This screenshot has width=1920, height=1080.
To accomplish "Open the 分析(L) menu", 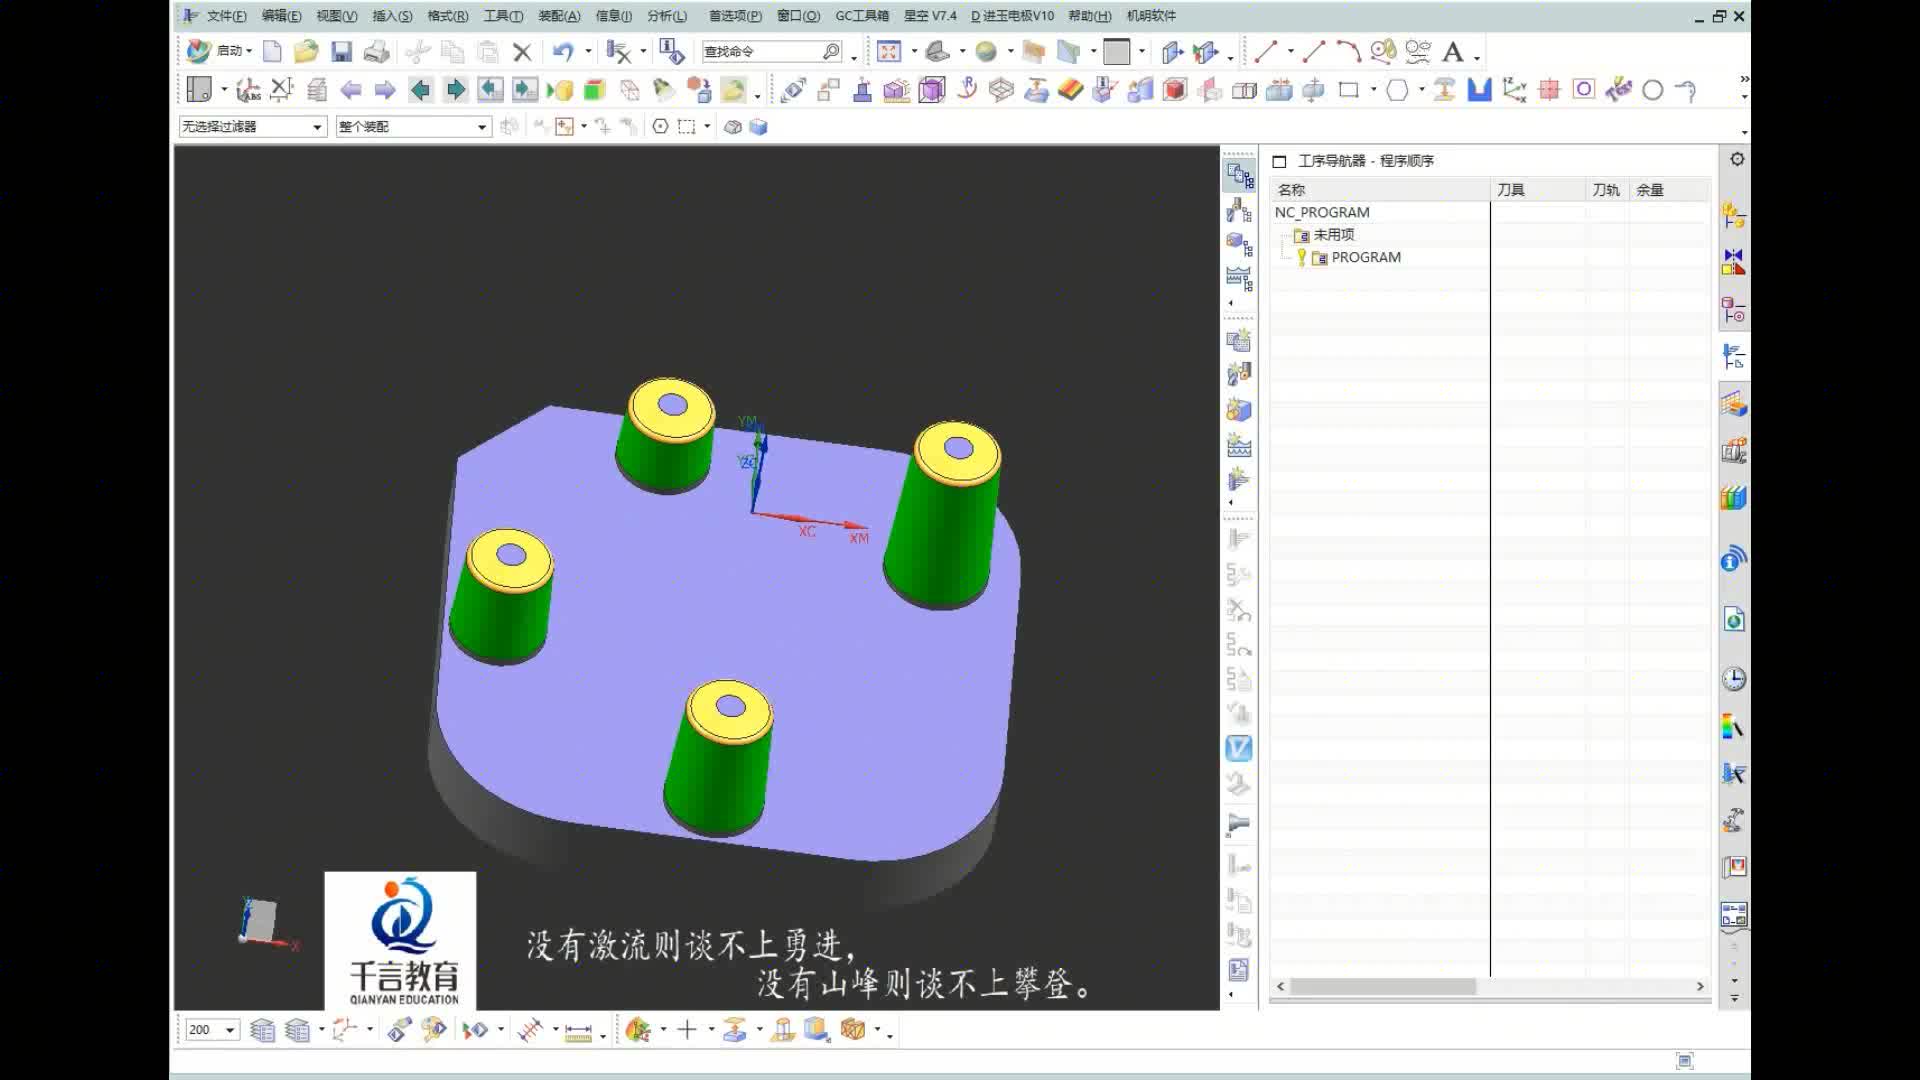I will pyautogui.click(x=667, y=16).
